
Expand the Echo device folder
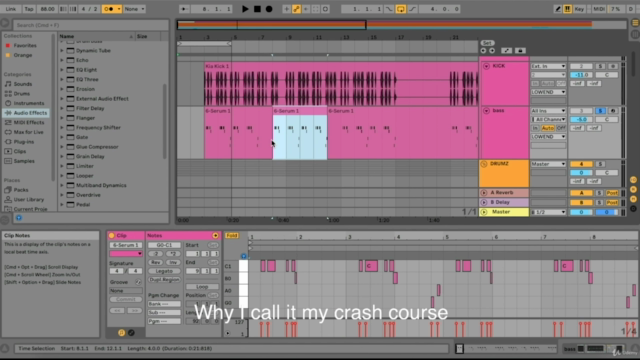point(62,60)
